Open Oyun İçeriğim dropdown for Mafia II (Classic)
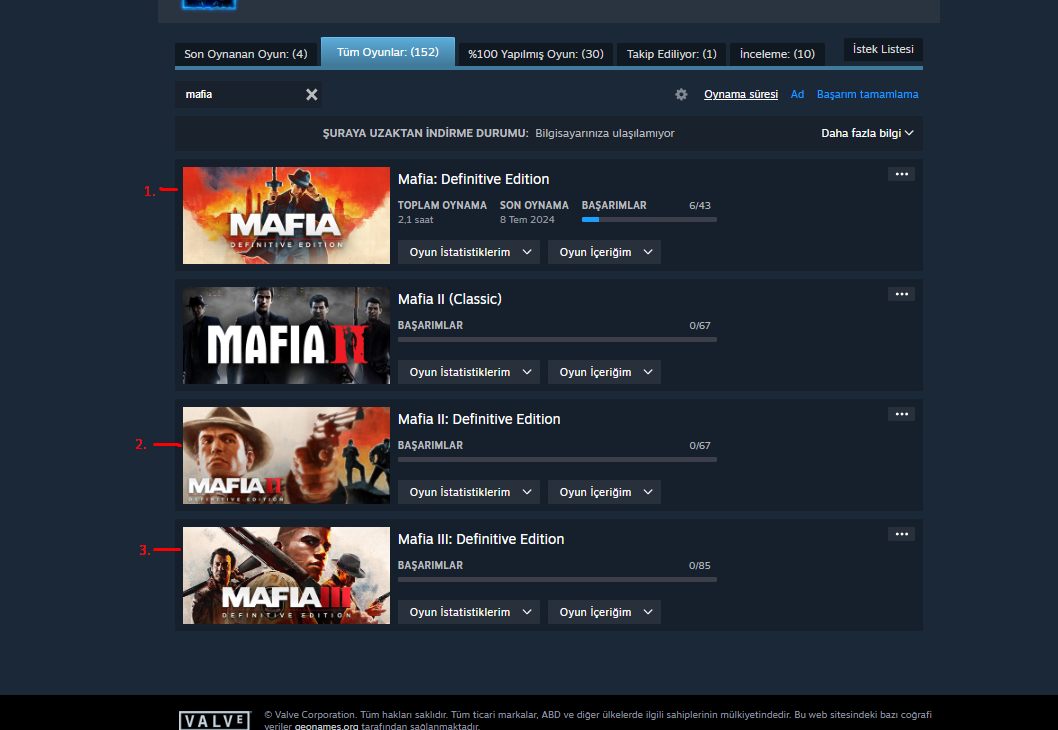 click(x=604, y=371)
